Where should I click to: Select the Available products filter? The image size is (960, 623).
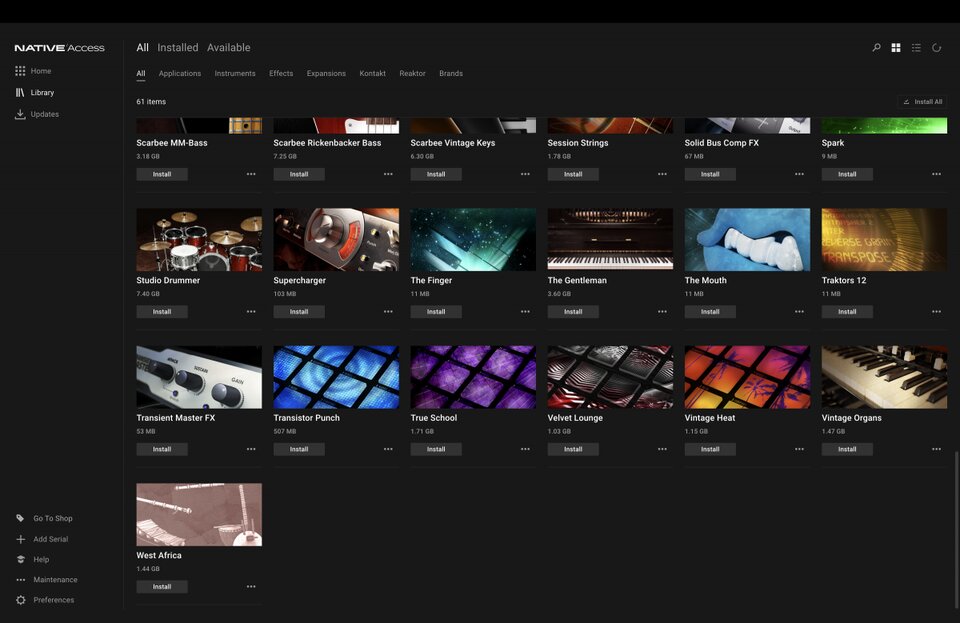click(x=229, y=47)
